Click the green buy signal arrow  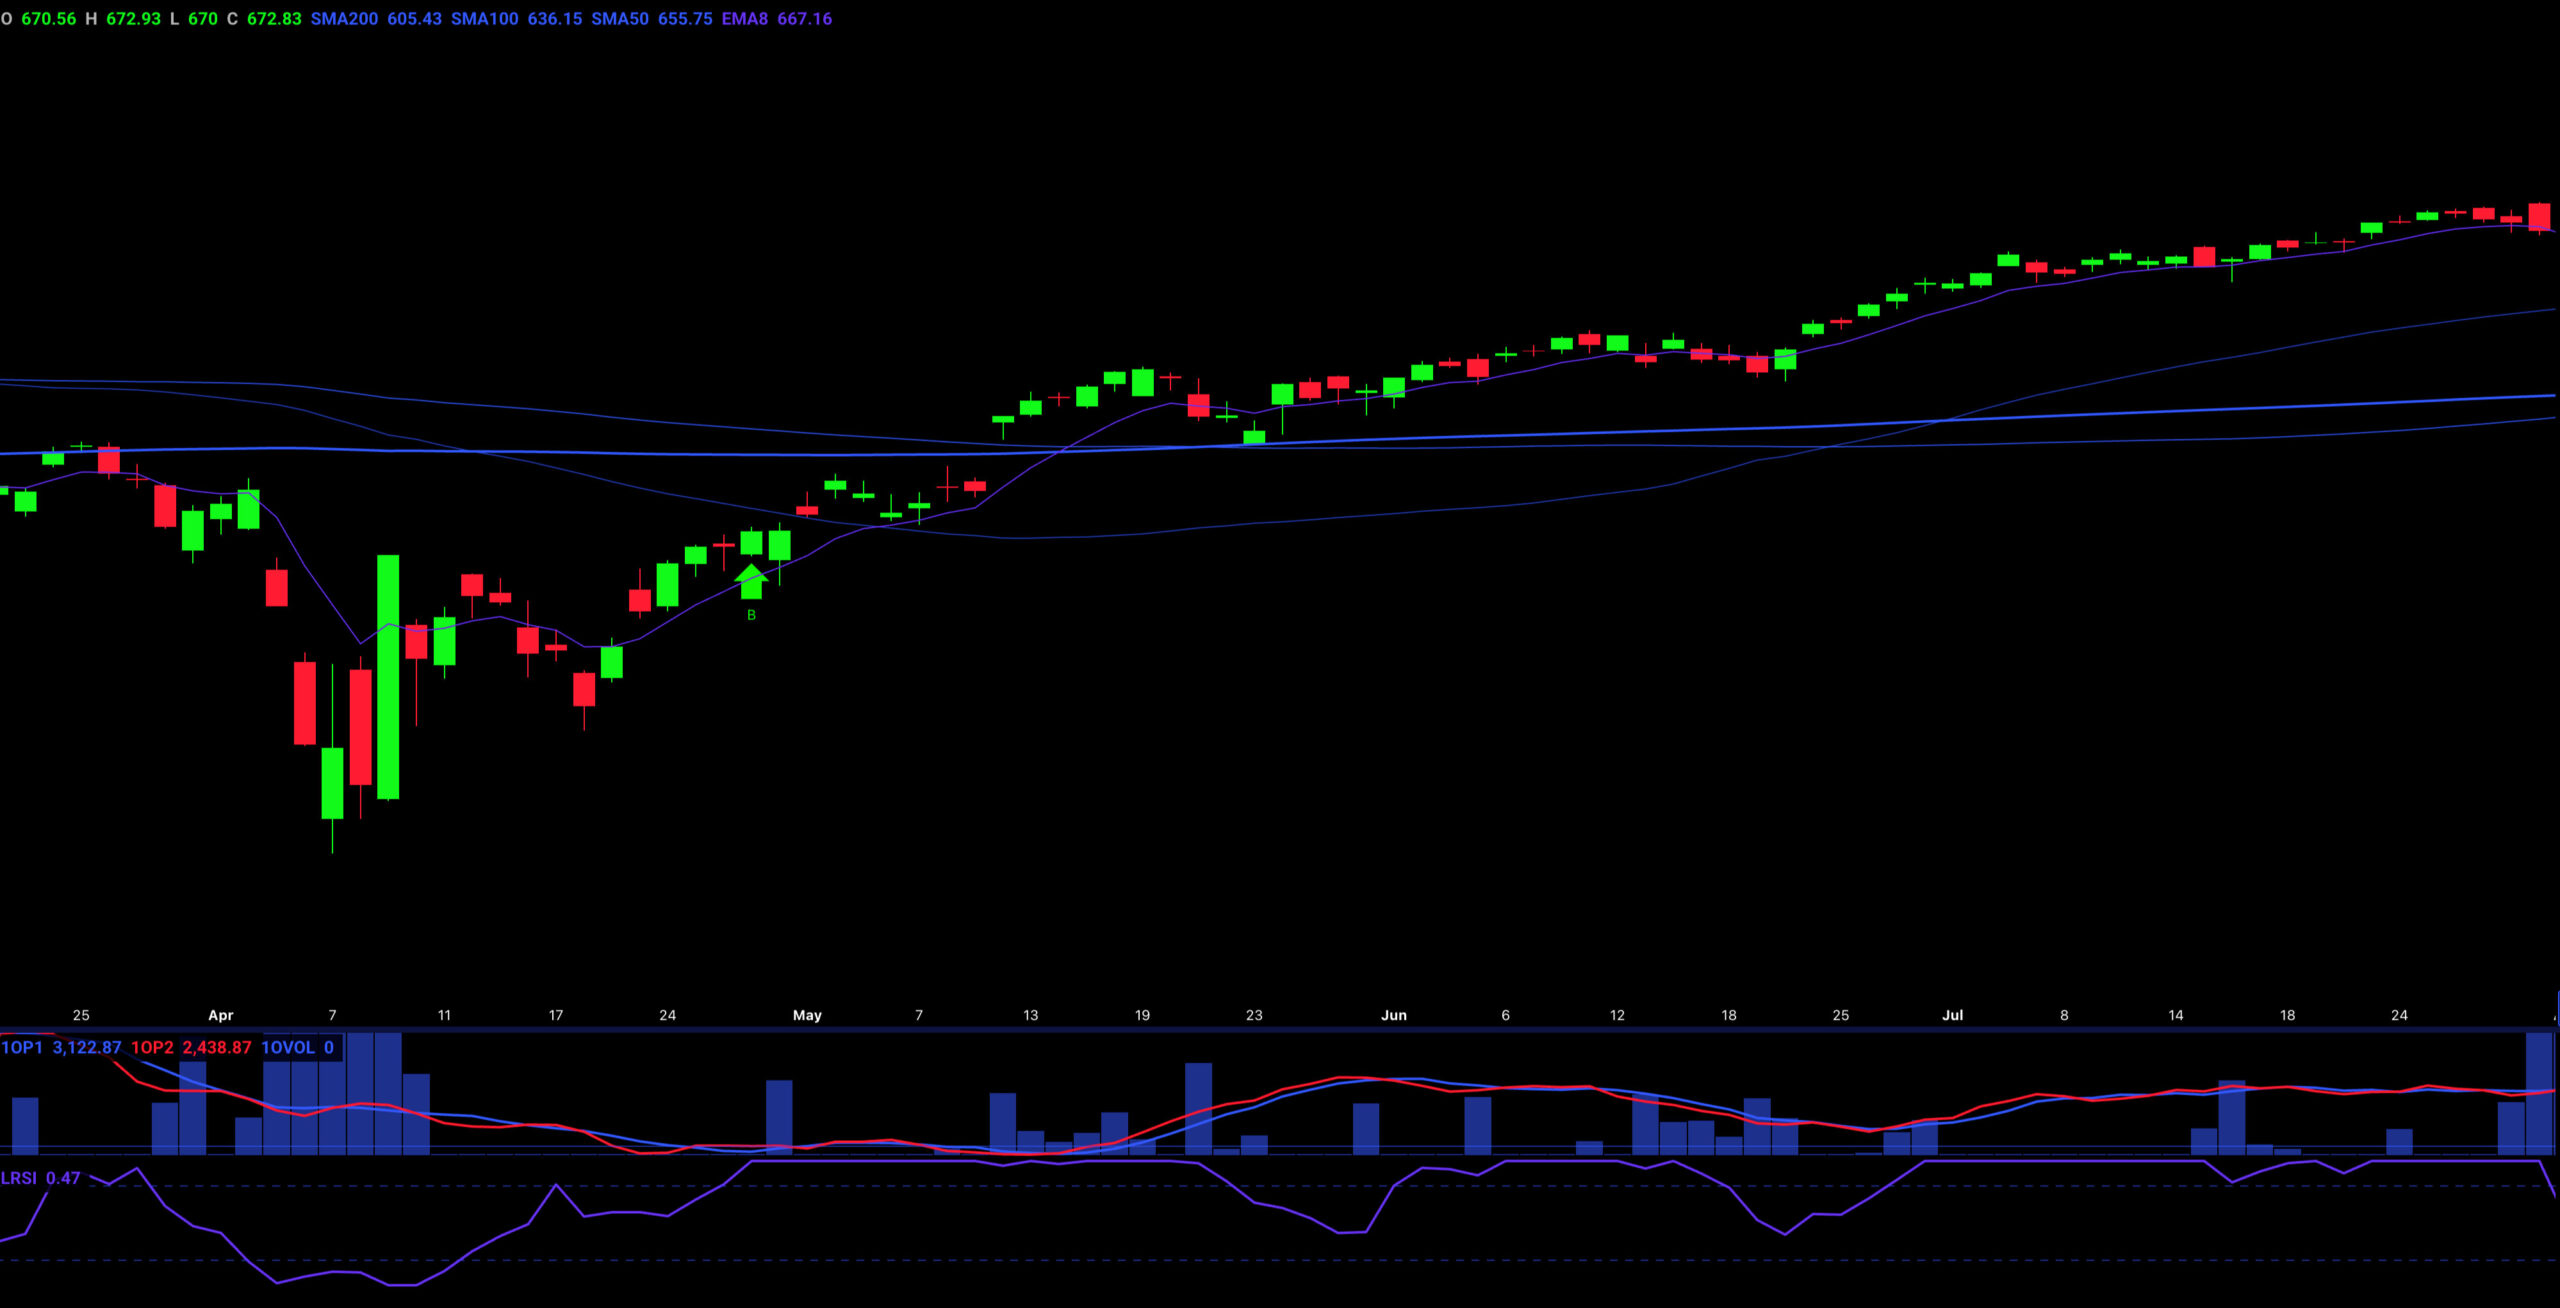coord(751,582)
